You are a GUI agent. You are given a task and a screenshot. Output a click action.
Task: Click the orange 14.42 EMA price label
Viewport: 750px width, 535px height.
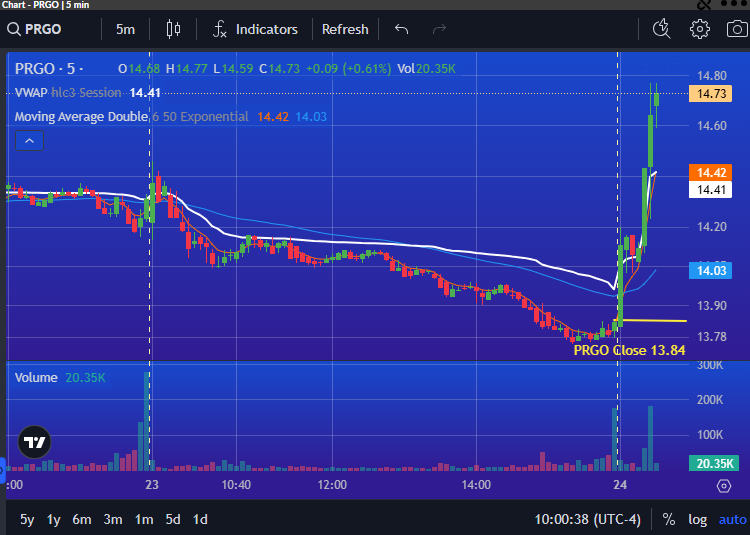tap(710, 172)
